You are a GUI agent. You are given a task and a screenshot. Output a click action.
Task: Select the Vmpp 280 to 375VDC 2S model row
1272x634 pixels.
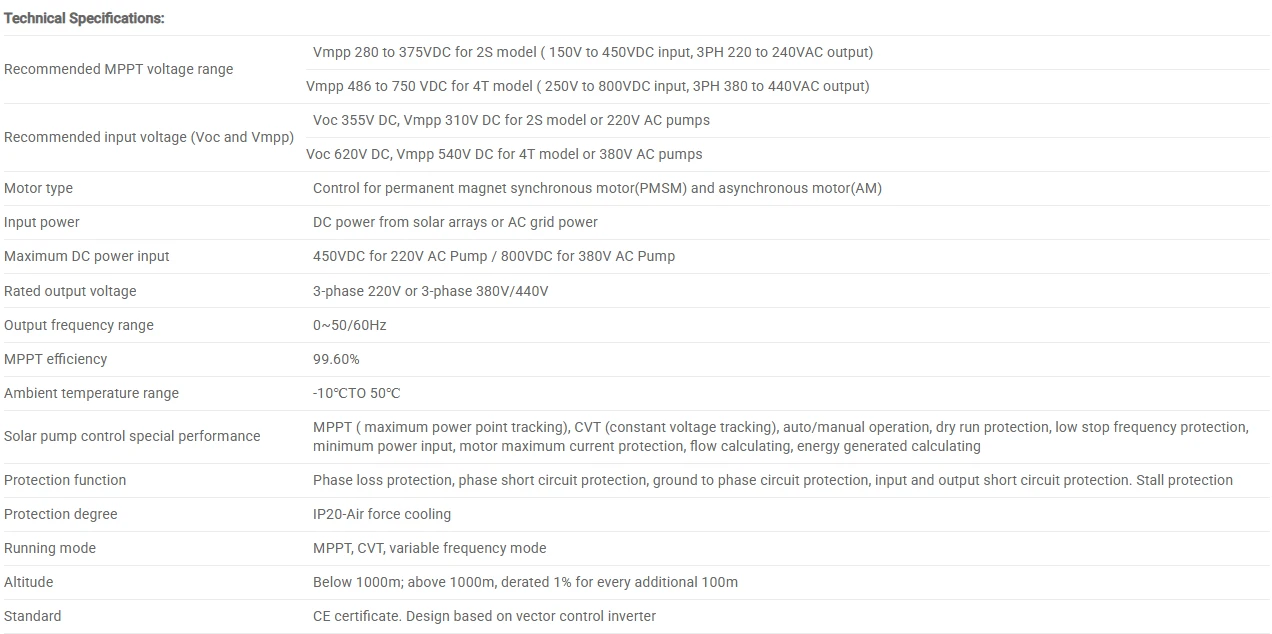(x=592, y=52)
